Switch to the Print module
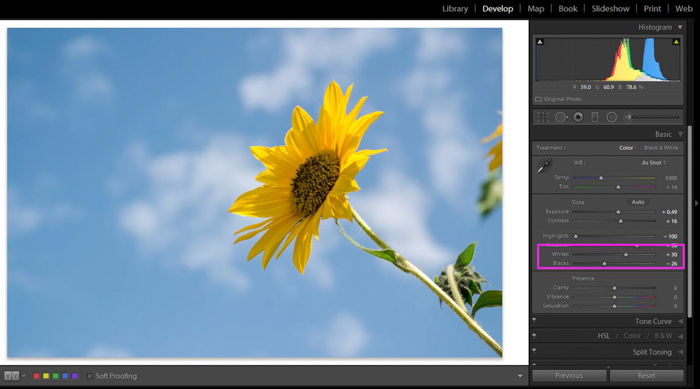Image resolution: width=700 pixels, height=389 pixels. 652,8
